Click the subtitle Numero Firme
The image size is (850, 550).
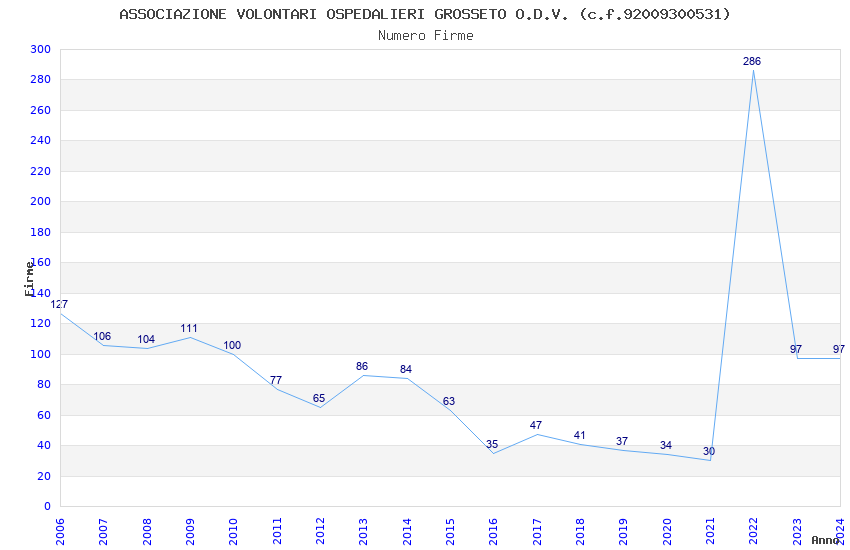(x=426, y=35)
